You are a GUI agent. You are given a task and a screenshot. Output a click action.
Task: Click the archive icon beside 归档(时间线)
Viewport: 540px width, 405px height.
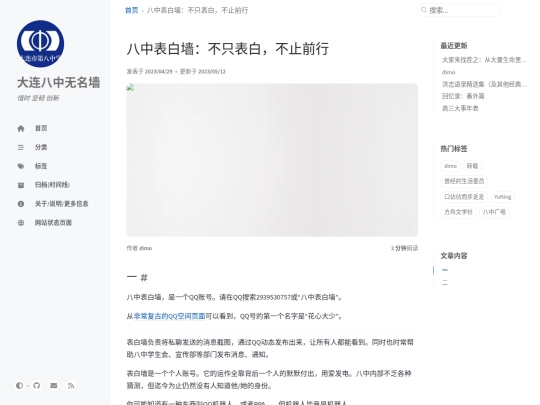[x=21, y=185]
